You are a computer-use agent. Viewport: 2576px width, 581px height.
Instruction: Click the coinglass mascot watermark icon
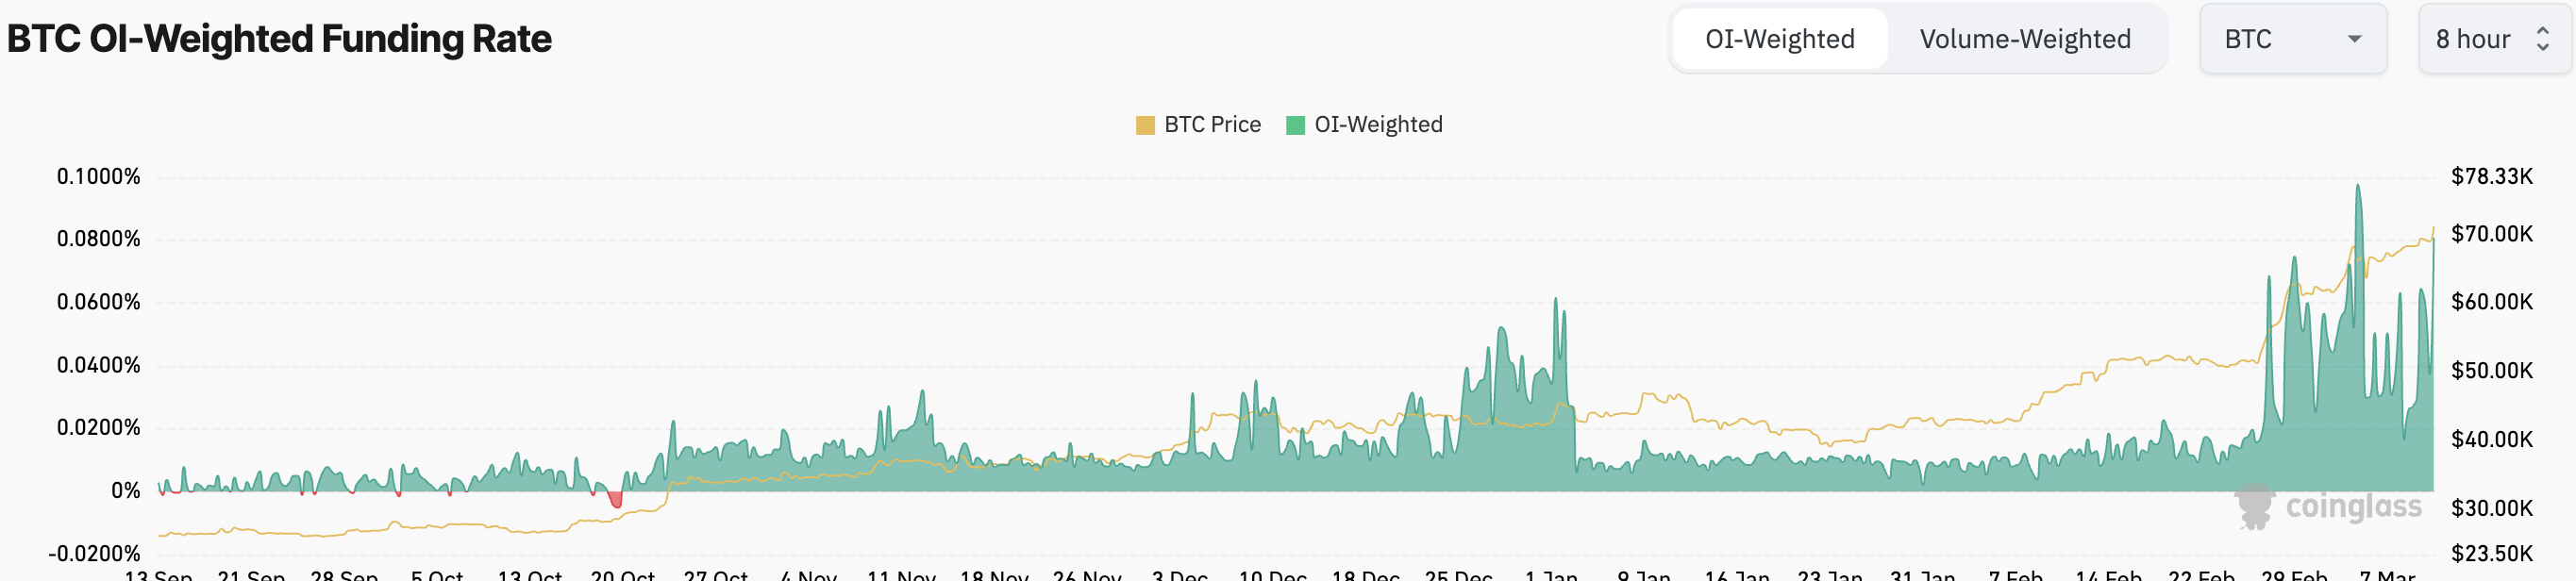(2255, 506)
